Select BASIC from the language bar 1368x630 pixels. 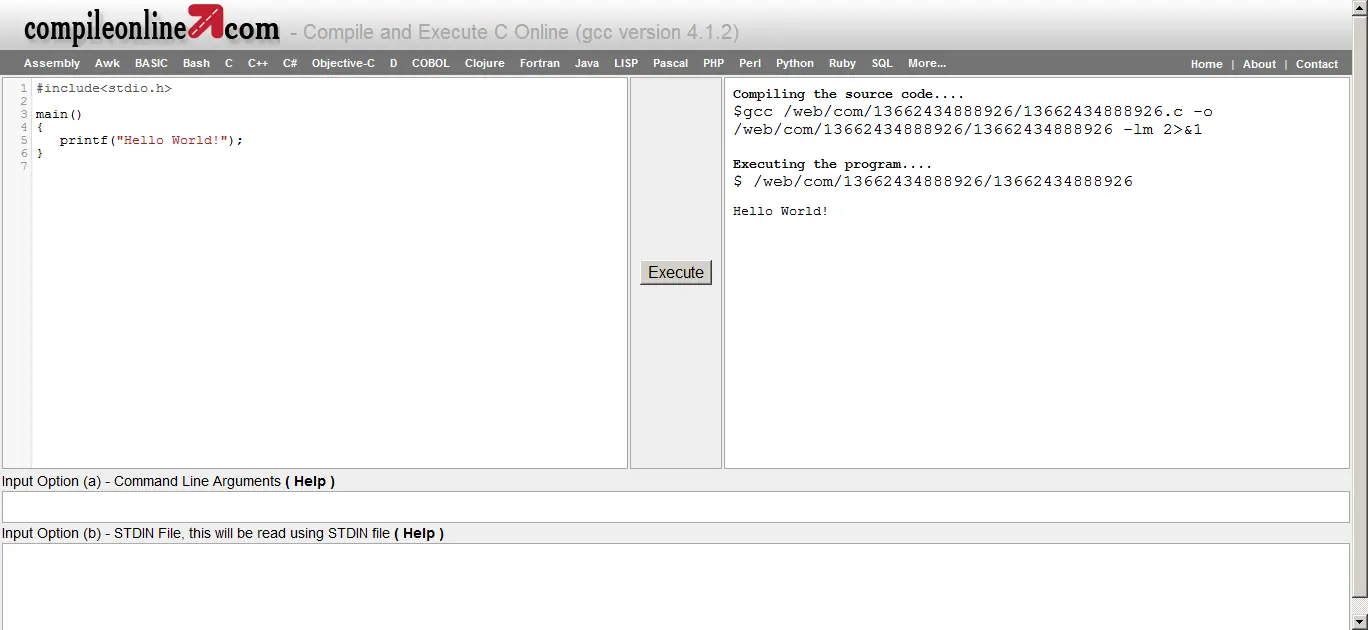pyautogui.click(x=151, y=63)
